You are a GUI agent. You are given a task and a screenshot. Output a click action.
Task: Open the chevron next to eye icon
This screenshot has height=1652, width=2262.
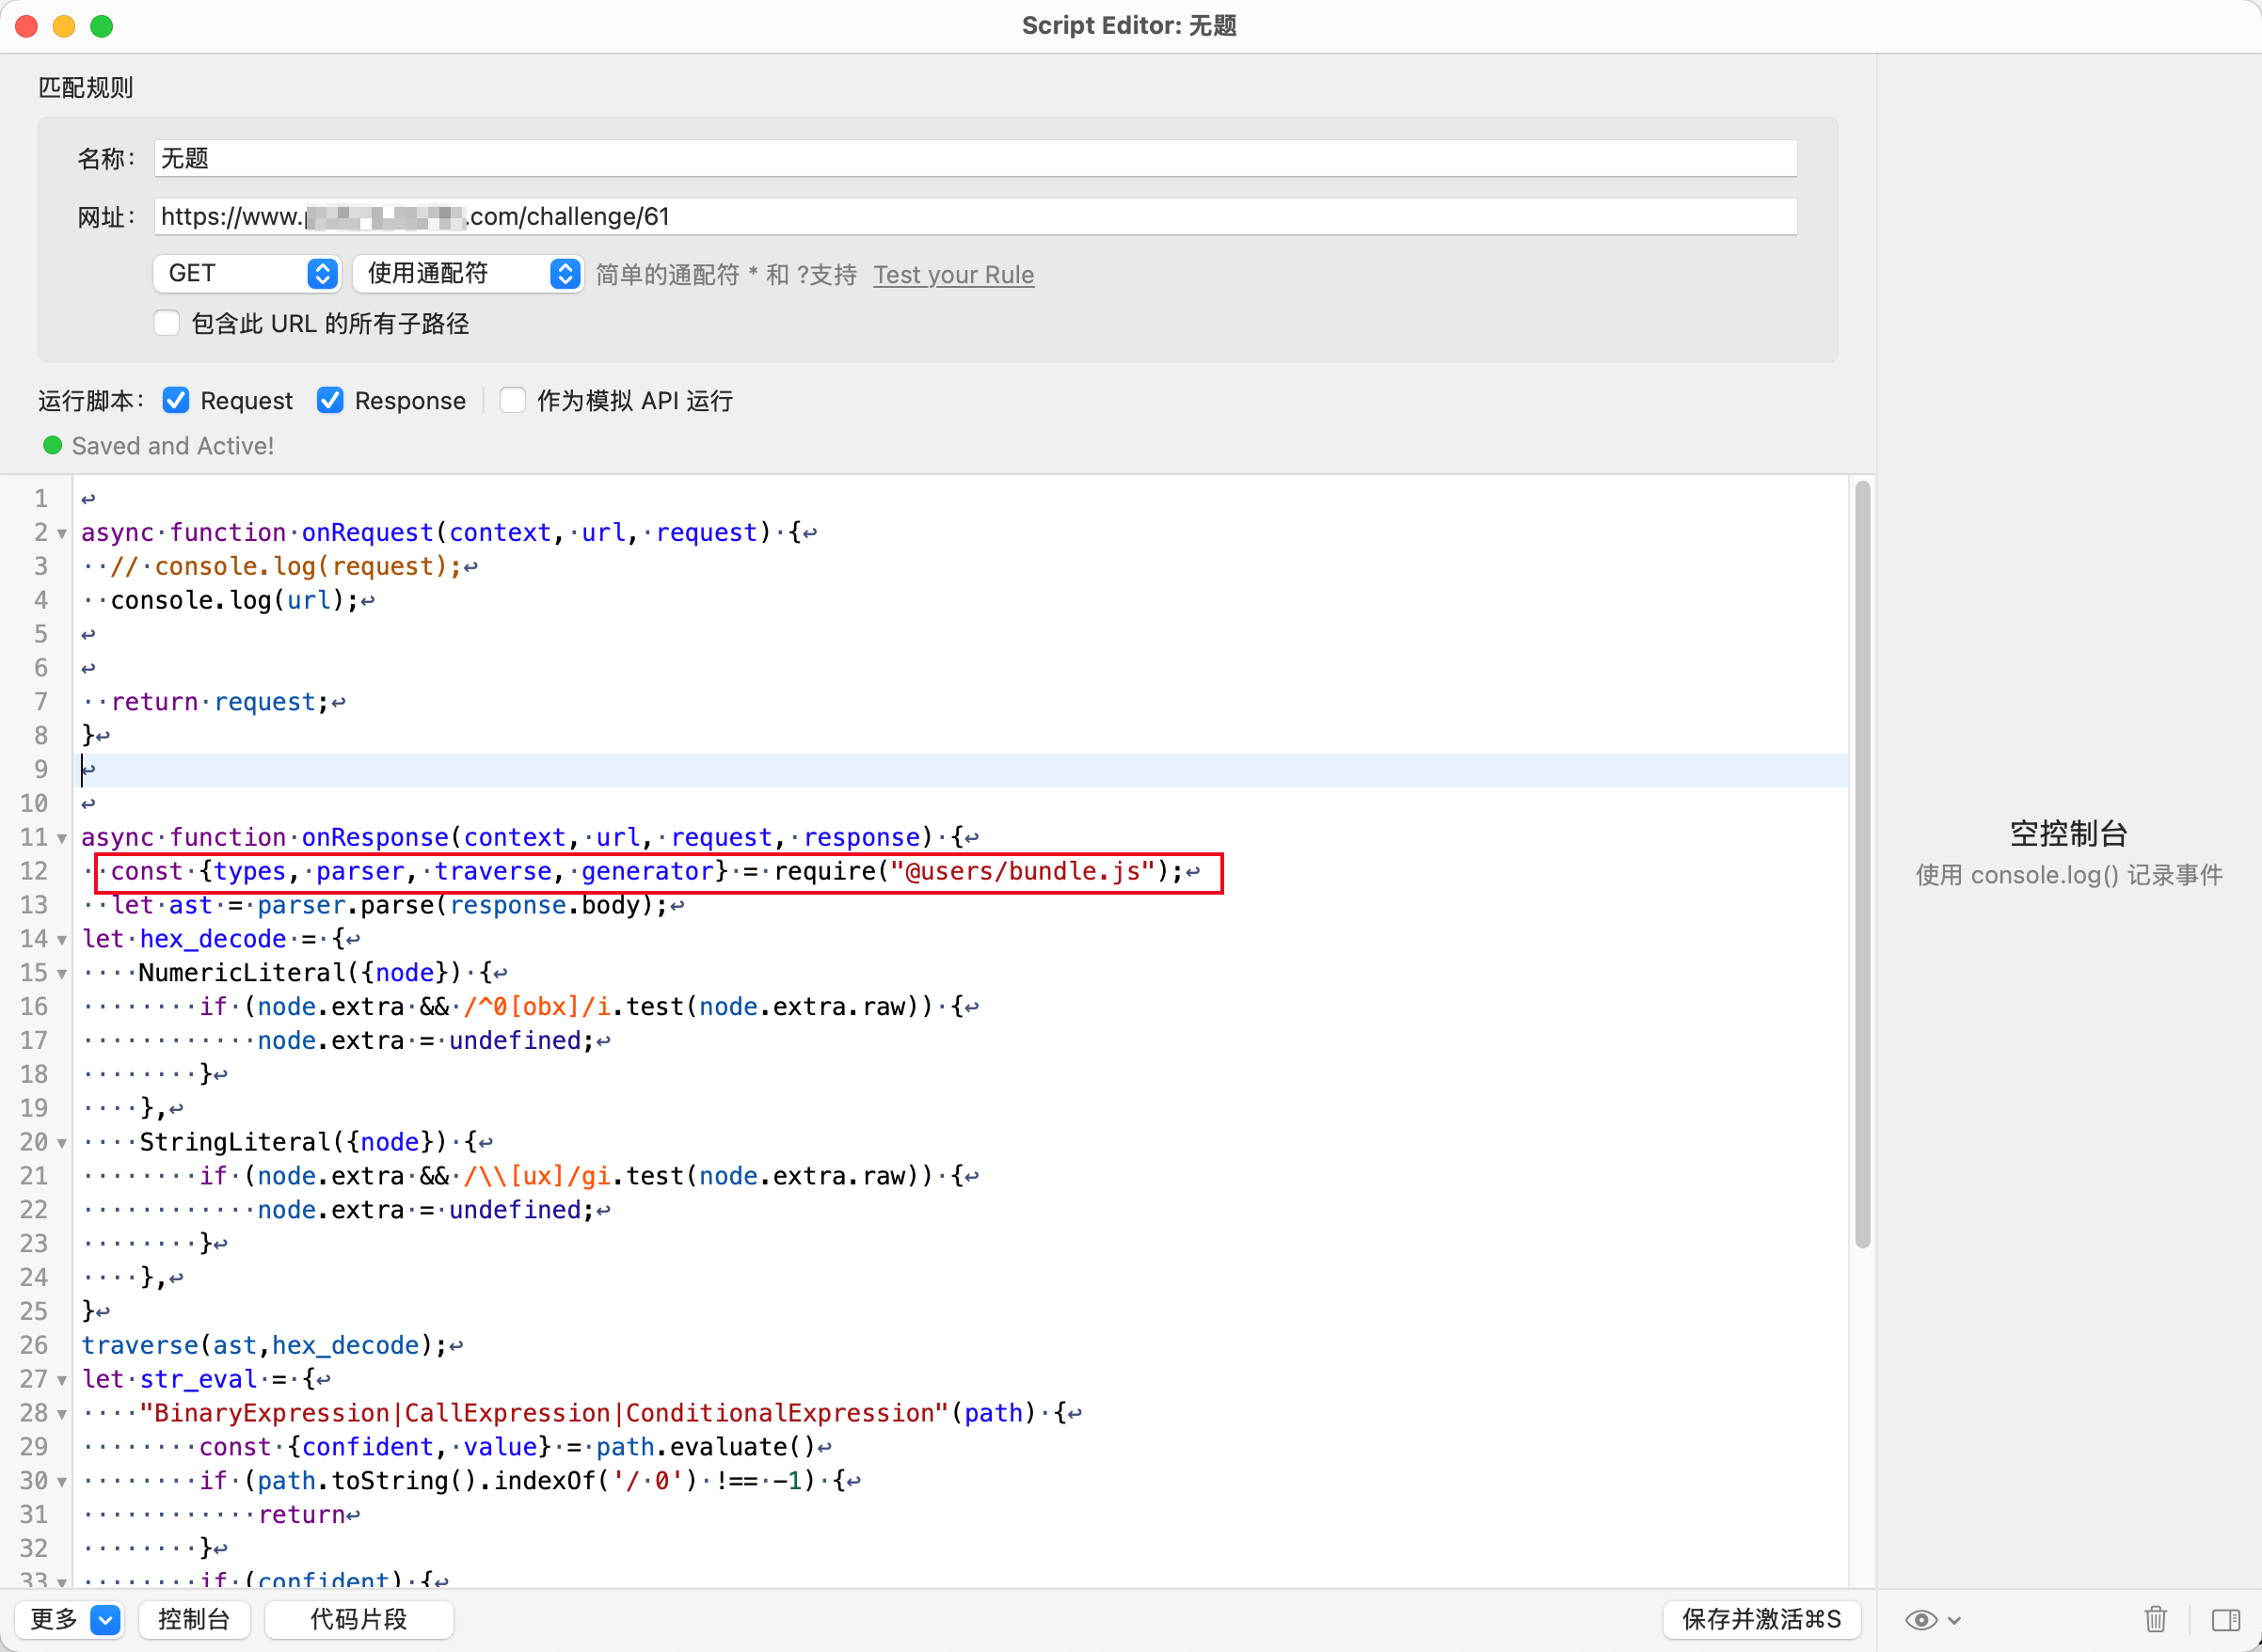[x=1954, y=1619]
